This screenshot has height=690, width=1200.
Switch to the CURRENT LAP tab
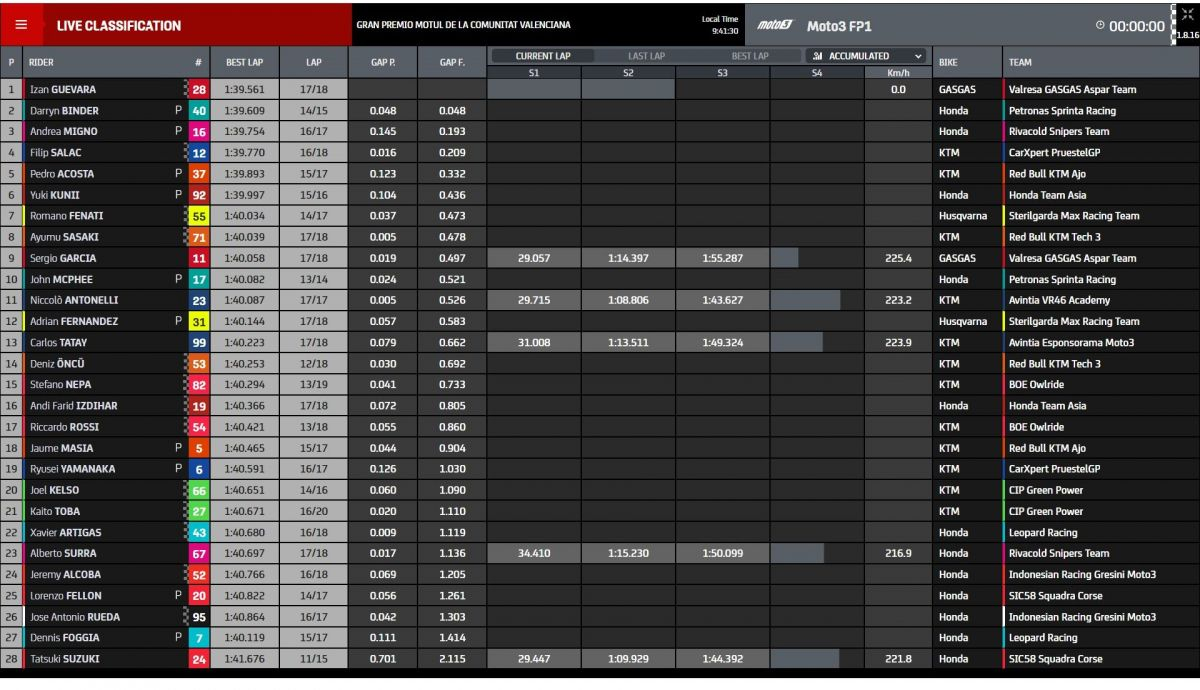(542, 56)
